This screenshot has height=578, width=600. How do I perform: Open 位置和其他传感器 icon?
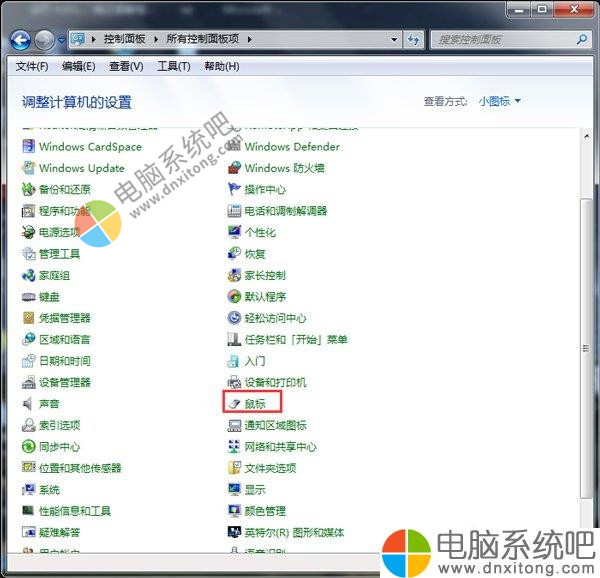(x=28, y=467)
